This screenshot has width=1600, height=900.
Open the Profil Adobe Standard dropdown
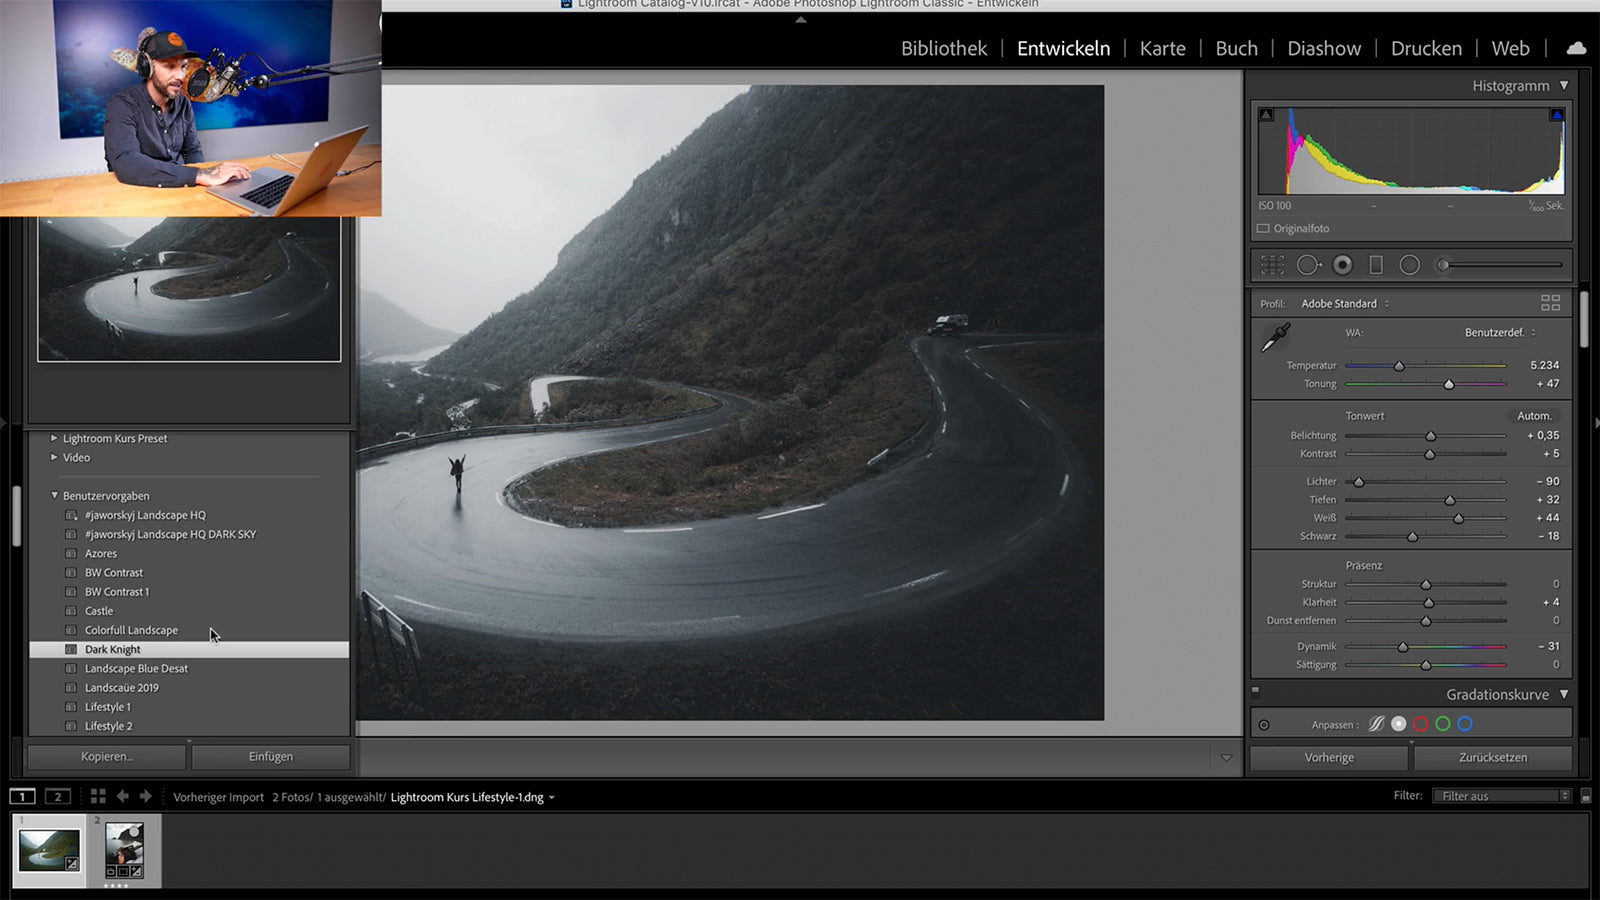click(x=1345, y=304)
